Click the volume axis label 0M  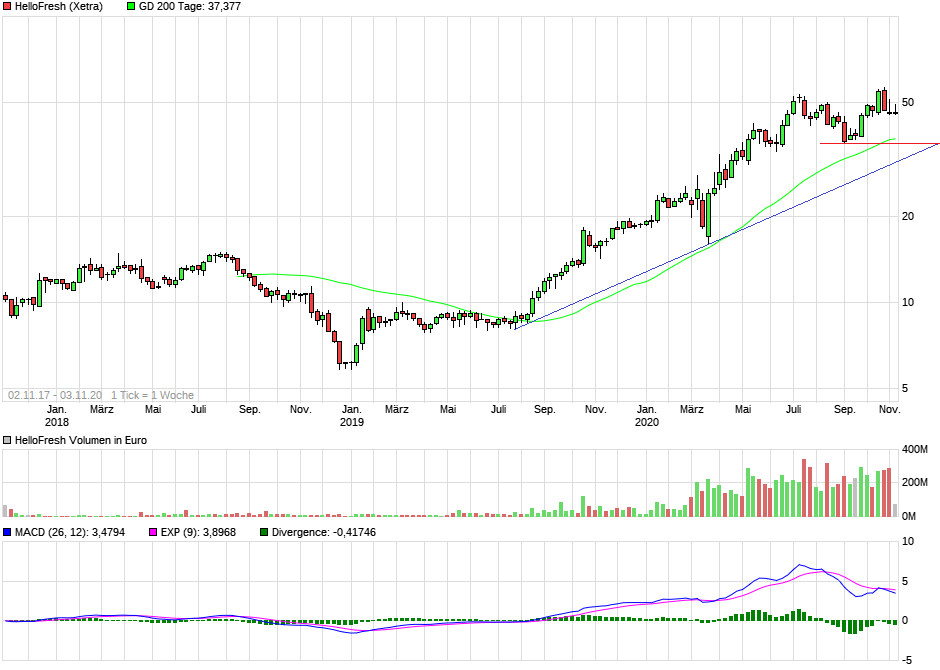tap(909, 516)
